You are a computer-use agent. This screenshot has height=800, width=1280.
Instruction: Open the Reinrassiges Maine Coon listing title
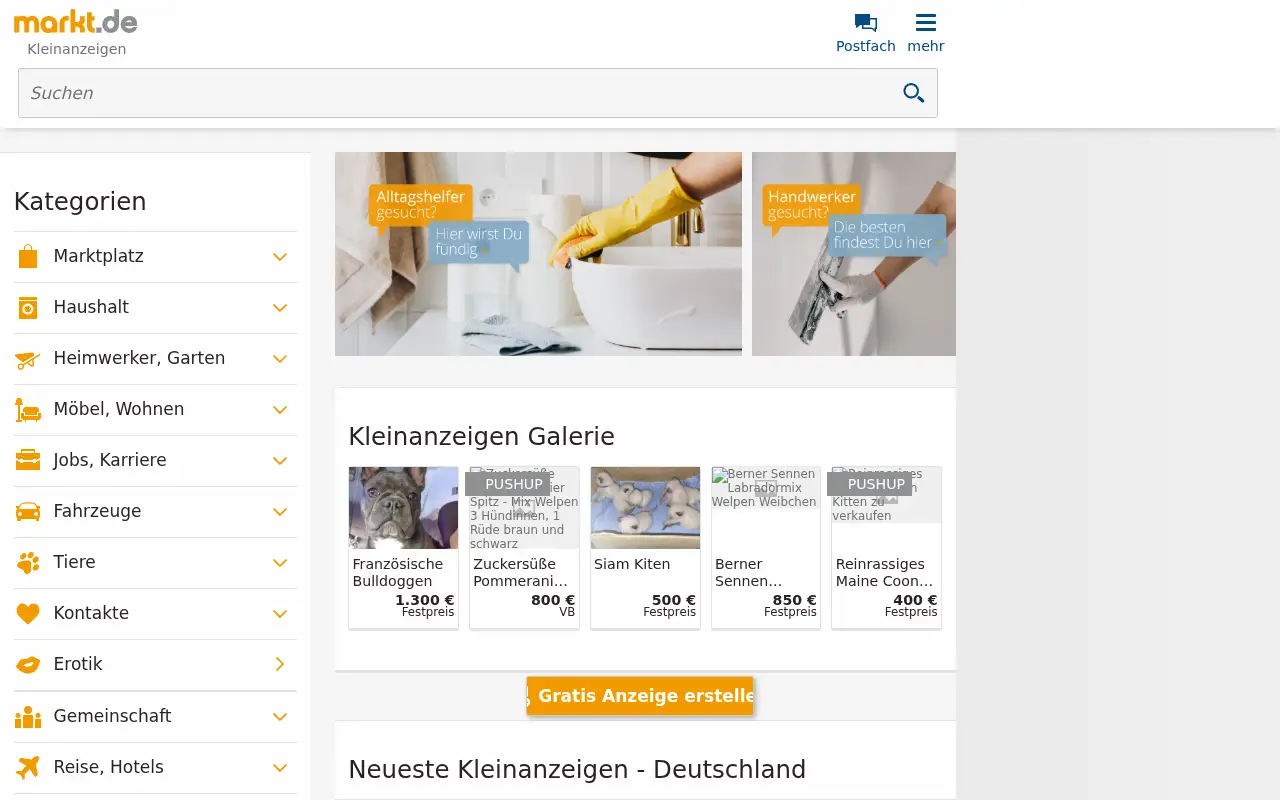pyautogui.click(x=884, y=572)
